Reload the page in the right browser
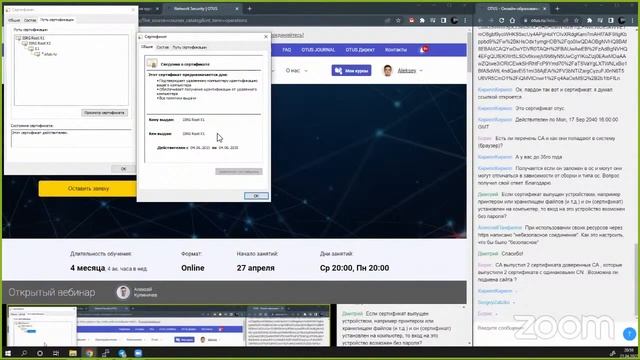The image size is (640, 360). pyautogui.click(x=501, y=20)
